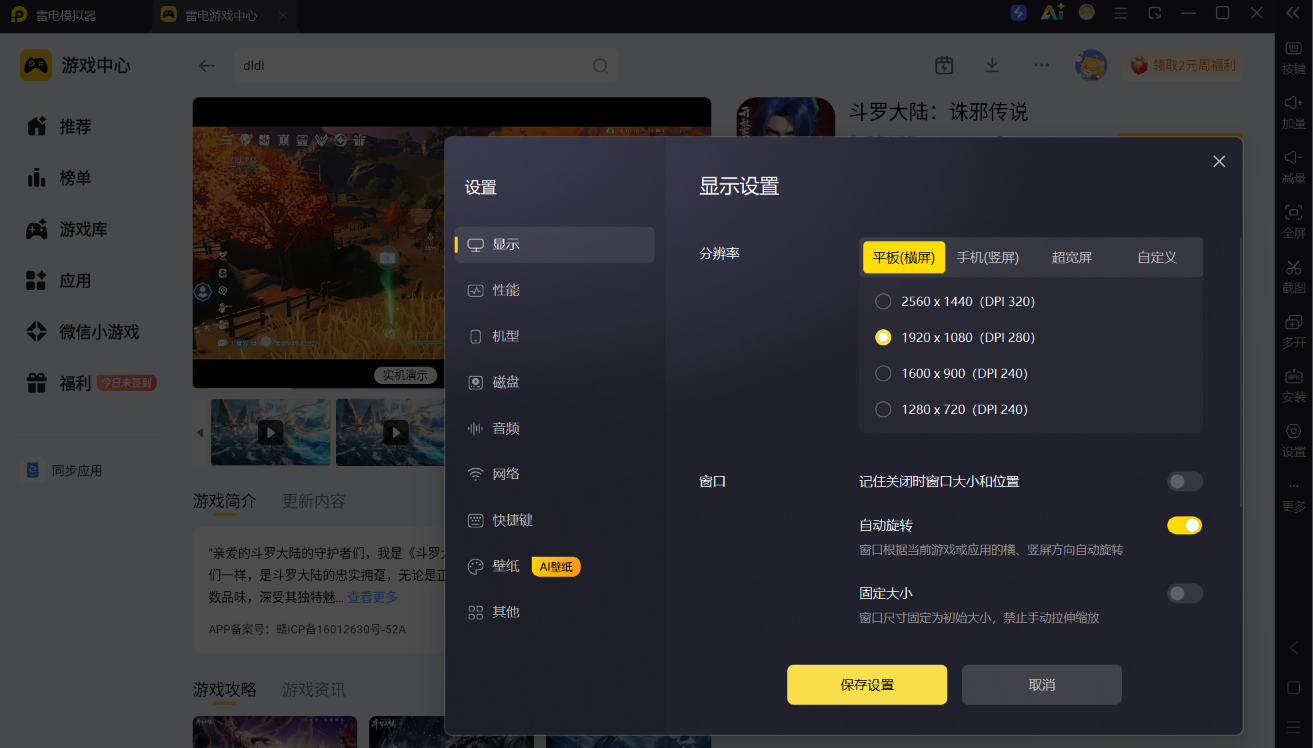Enable the 固定大小 fixed size toggle
This screenshot has width=1313, height=748.
pos(1185,594)
